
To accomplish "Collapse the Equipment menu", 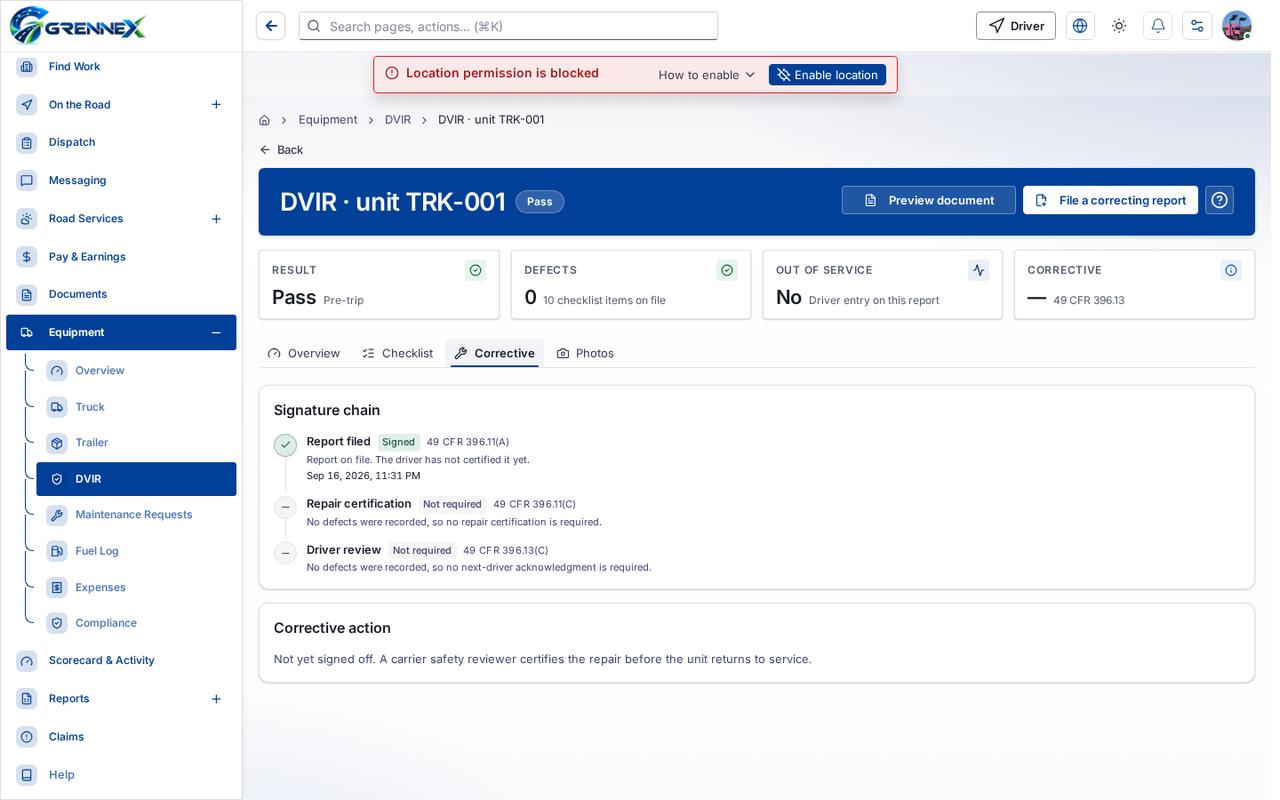I will [216, 333].
